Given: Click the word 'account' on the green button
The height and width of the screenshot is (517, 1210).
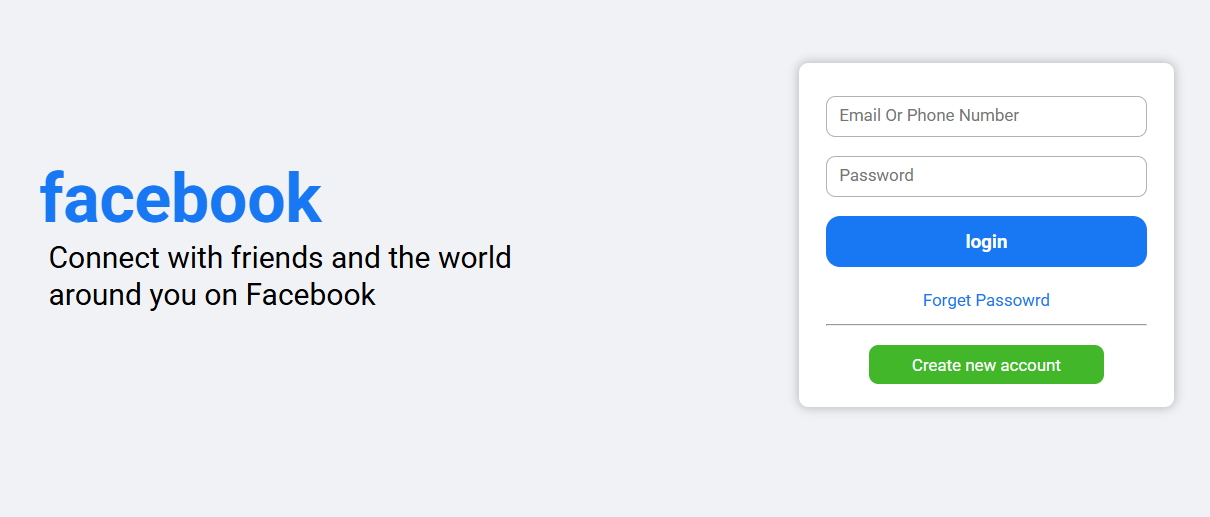Looking at the screenshot, I should coord(1026,365).
